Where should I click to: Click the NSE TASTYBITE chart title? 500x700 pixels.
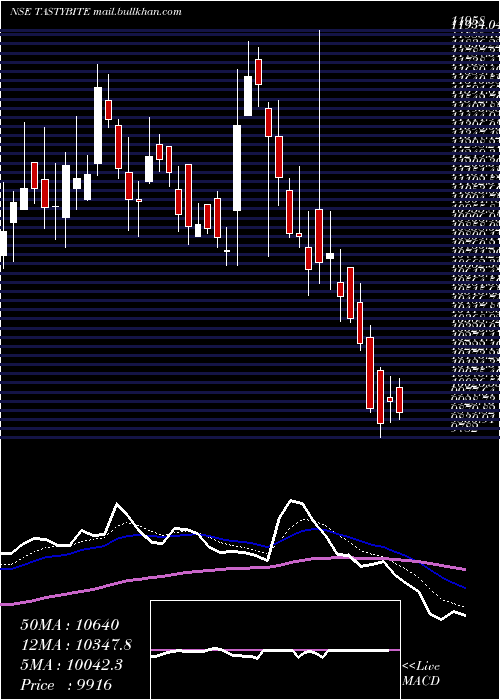coord(50,12)
